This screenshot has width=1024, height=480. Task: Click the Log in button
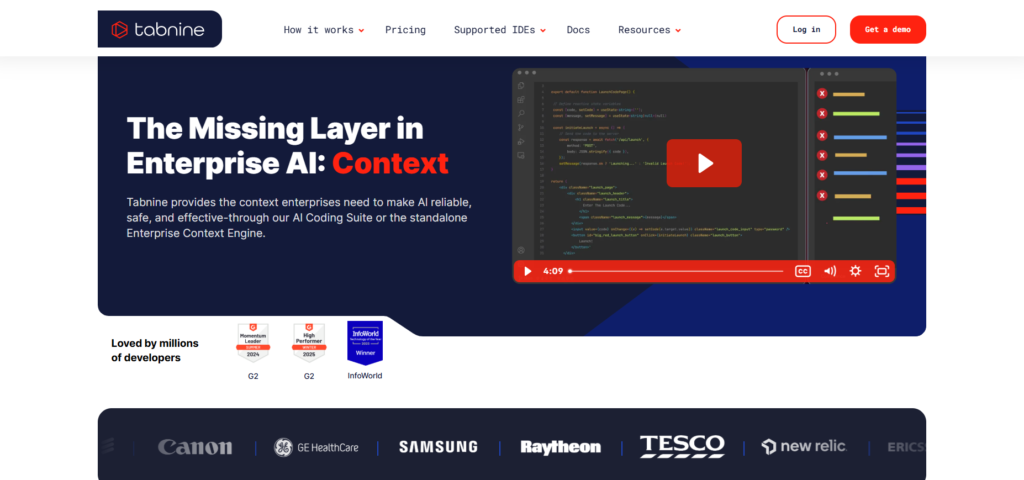[806, 29]
